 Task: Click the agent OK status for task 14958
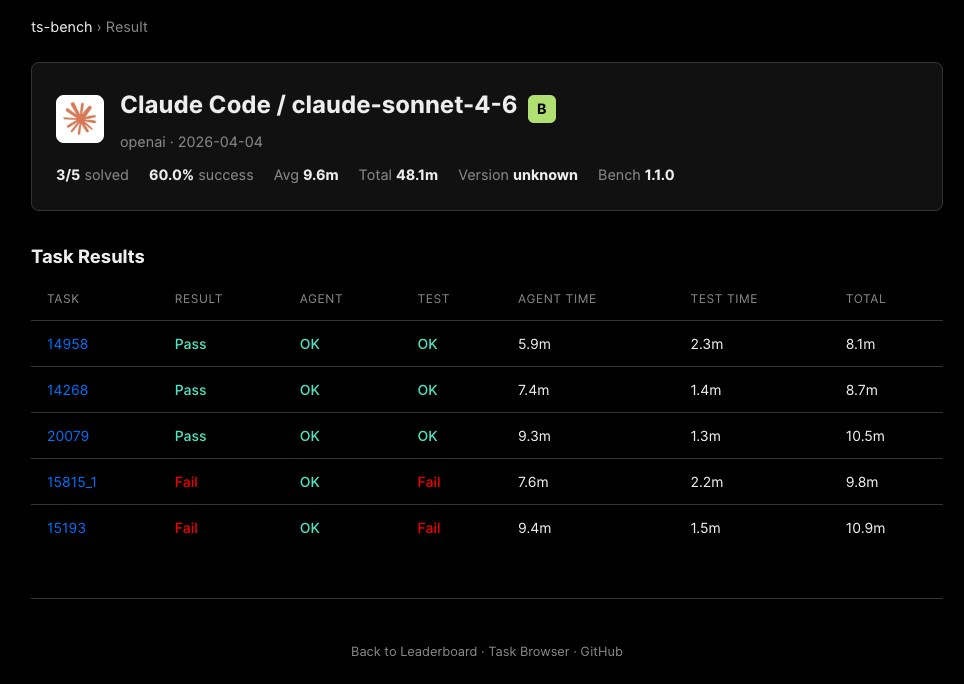point(310,344)
